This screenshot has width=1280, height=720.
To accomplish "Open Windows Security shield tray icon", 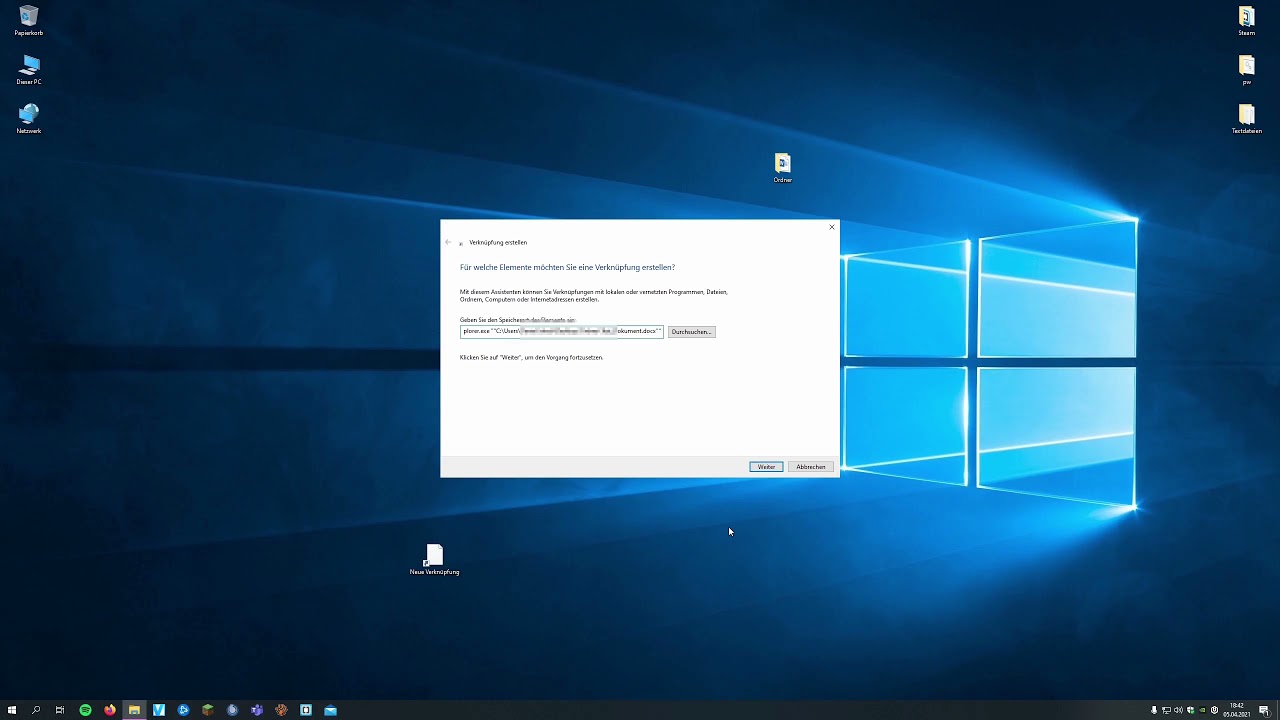I will (1190, 710).
